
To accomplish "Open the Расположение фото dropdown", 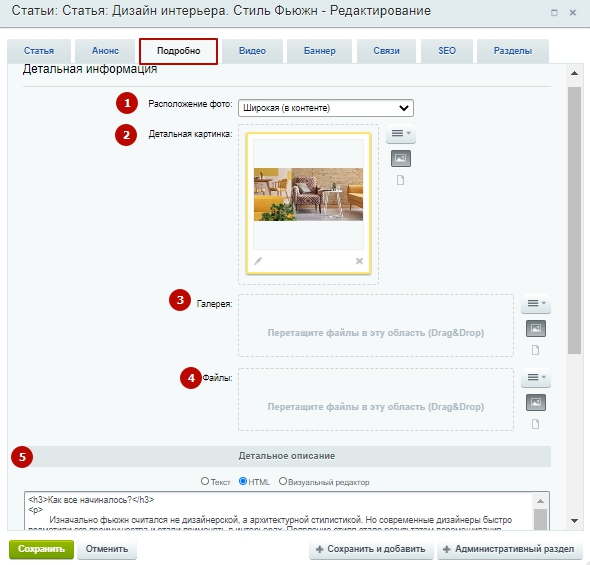I will tap(326, 108).
